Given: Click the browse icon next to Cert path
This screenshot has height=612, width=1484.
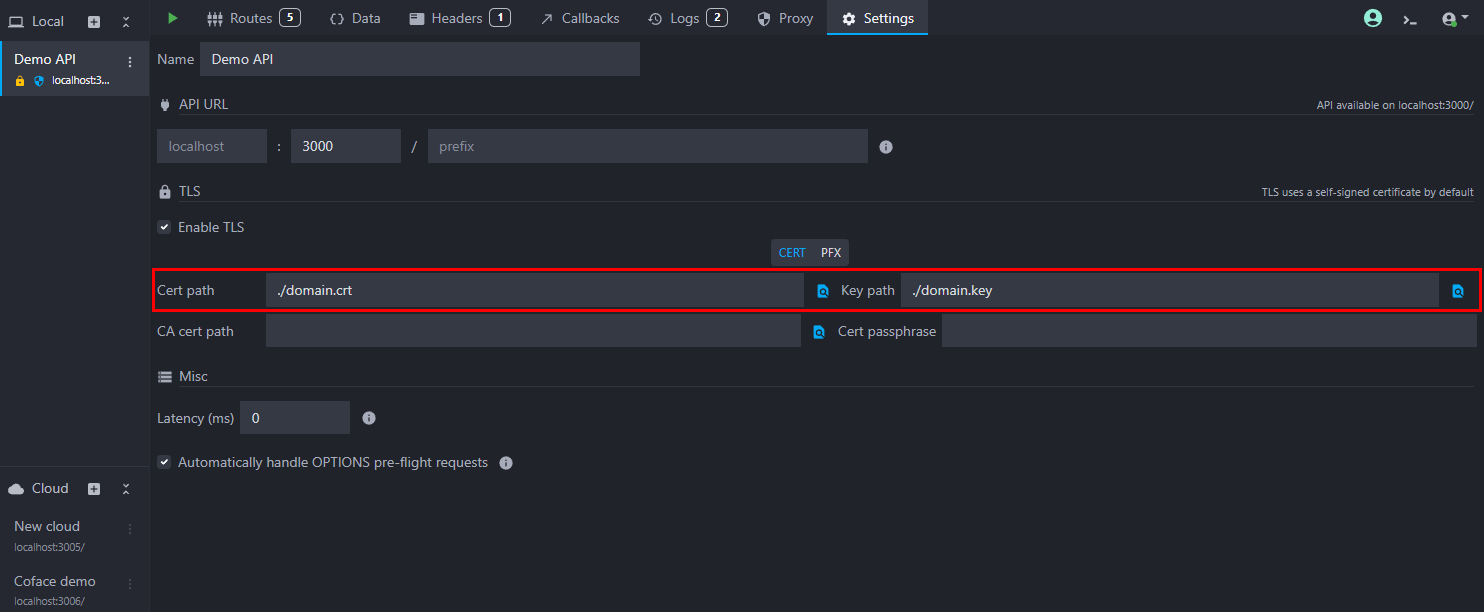Looking at the screenshot, I should [x=823, y=291].
